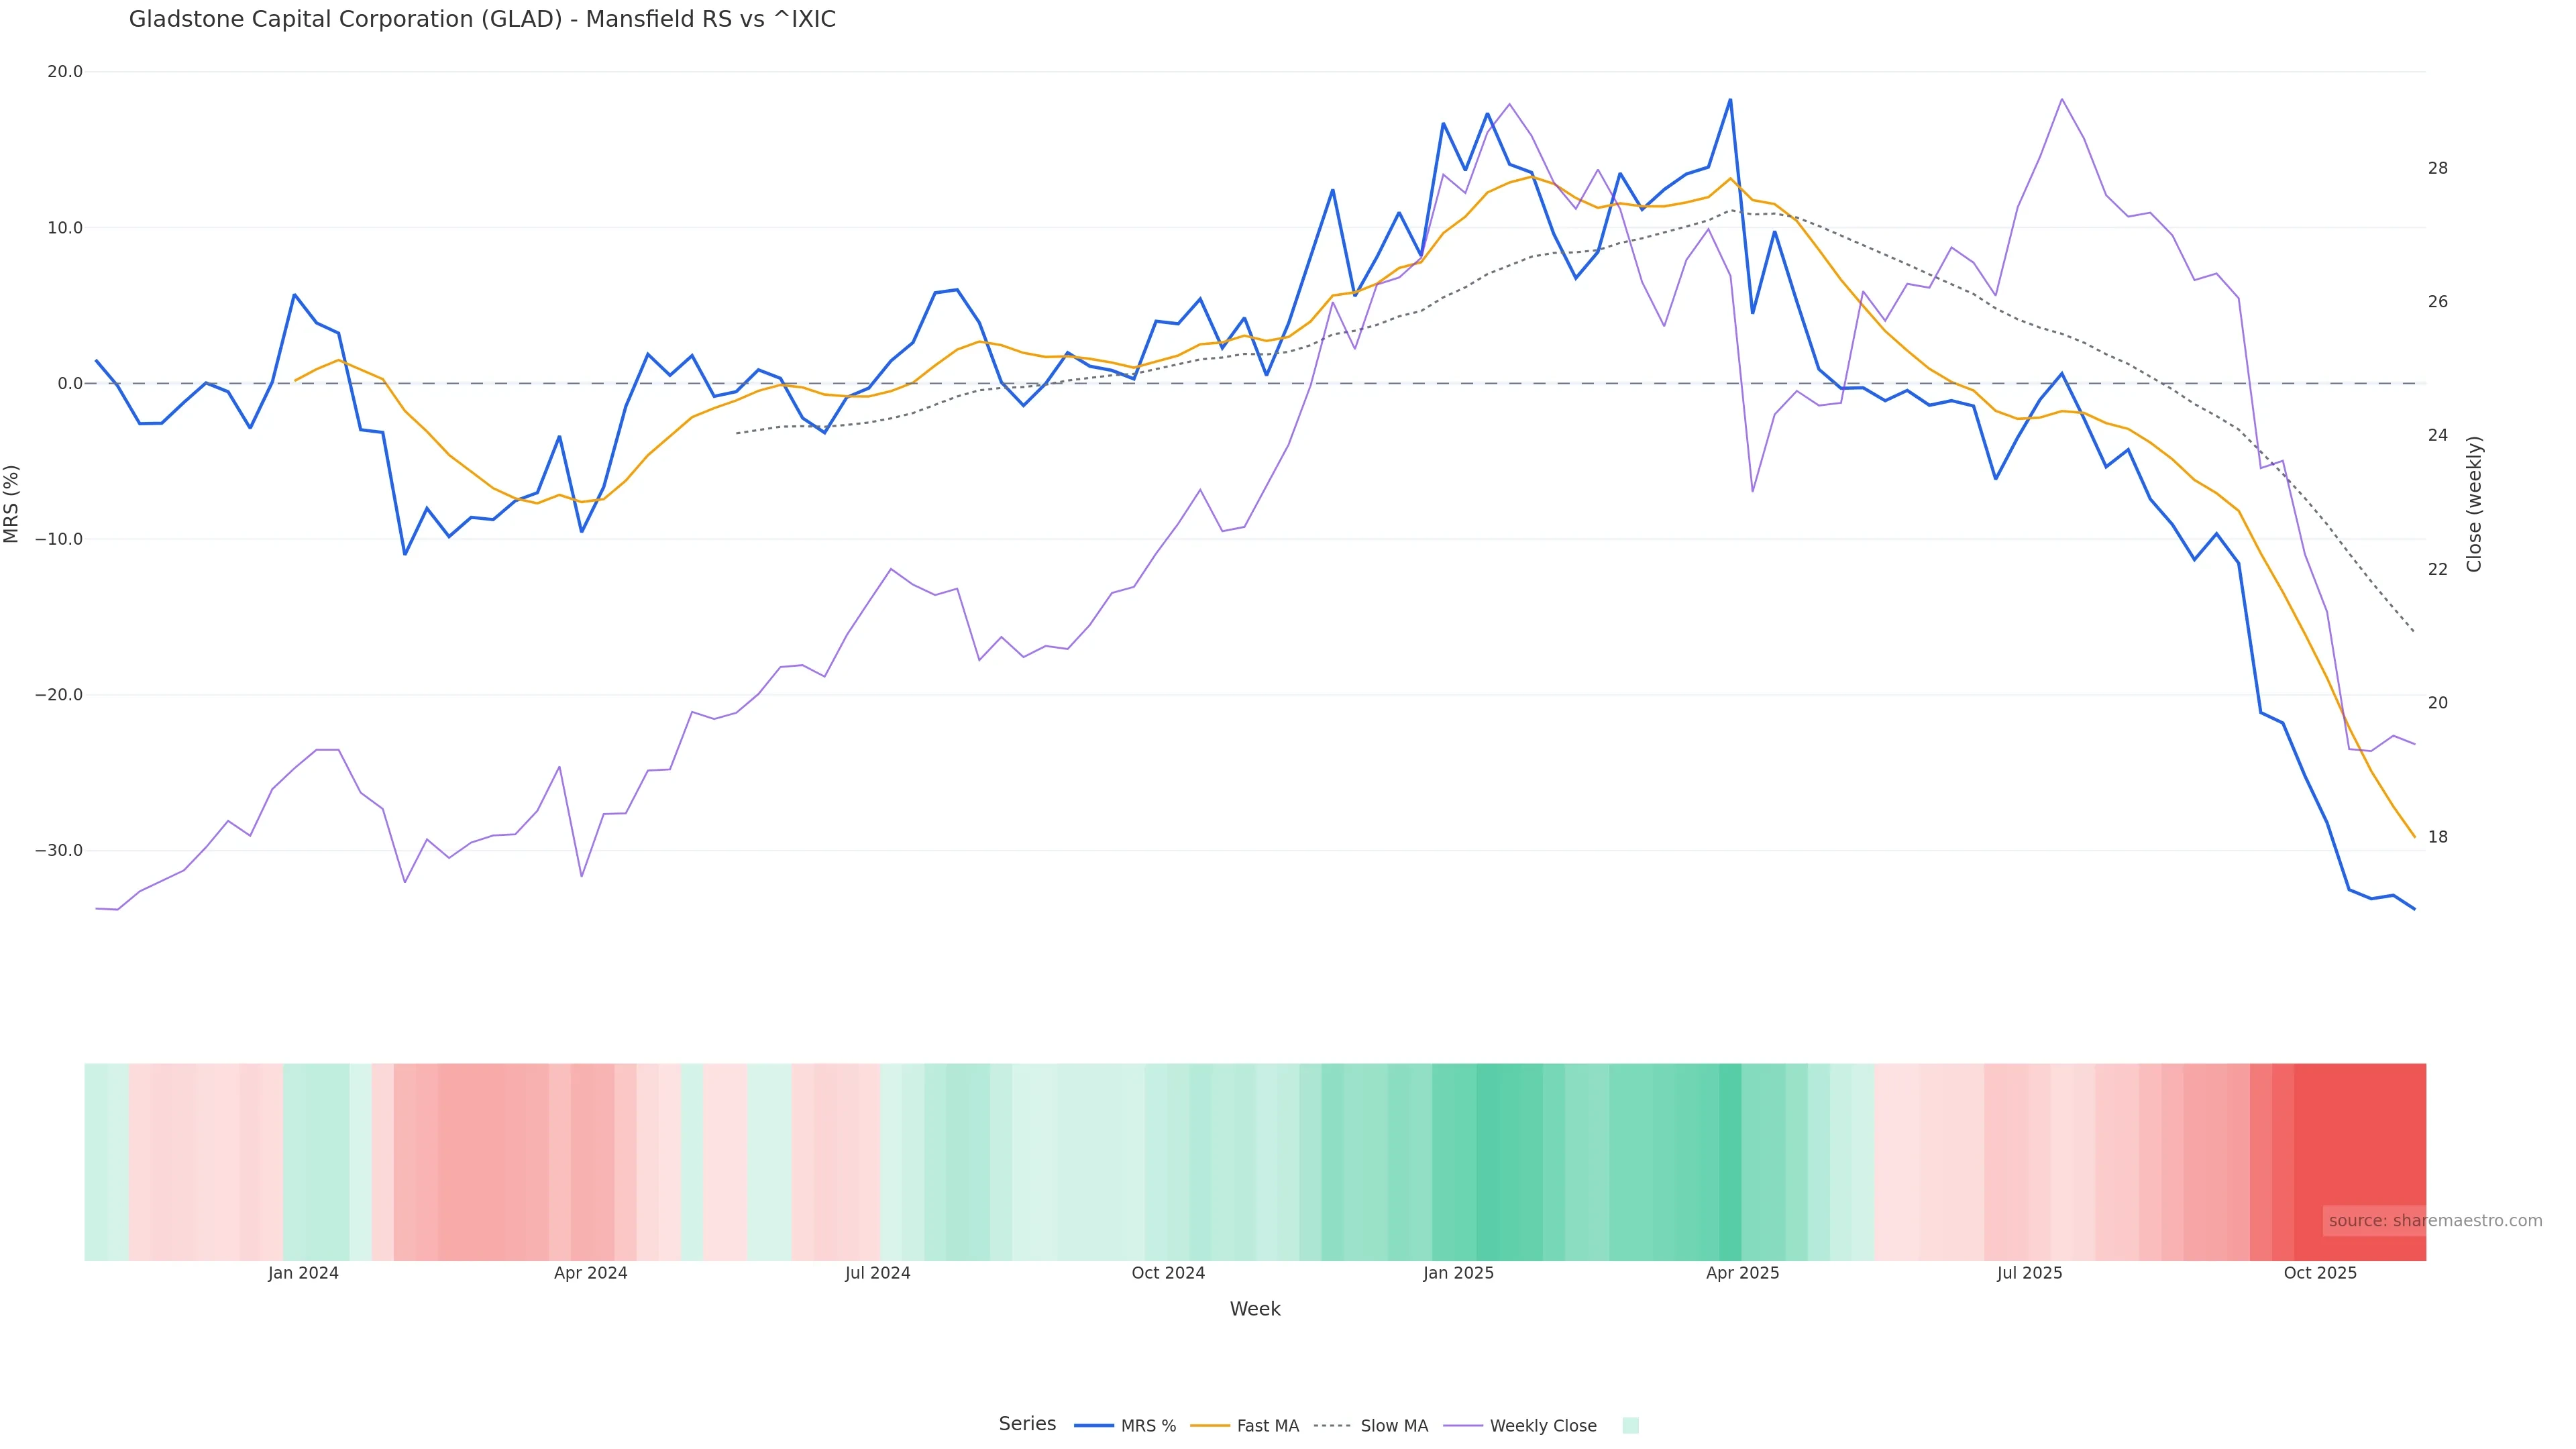This screenshot has width=2576, height=1449.
Task: Click the 28 tick on Close axis
Action: 2438,168
